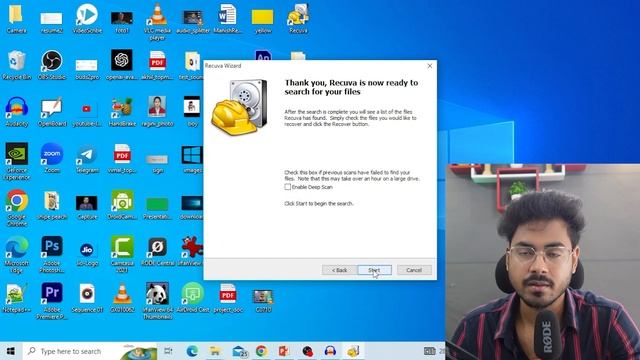Go back with the < Back button
Viewport: 640px width, 360px height.
tap(339, 270)
